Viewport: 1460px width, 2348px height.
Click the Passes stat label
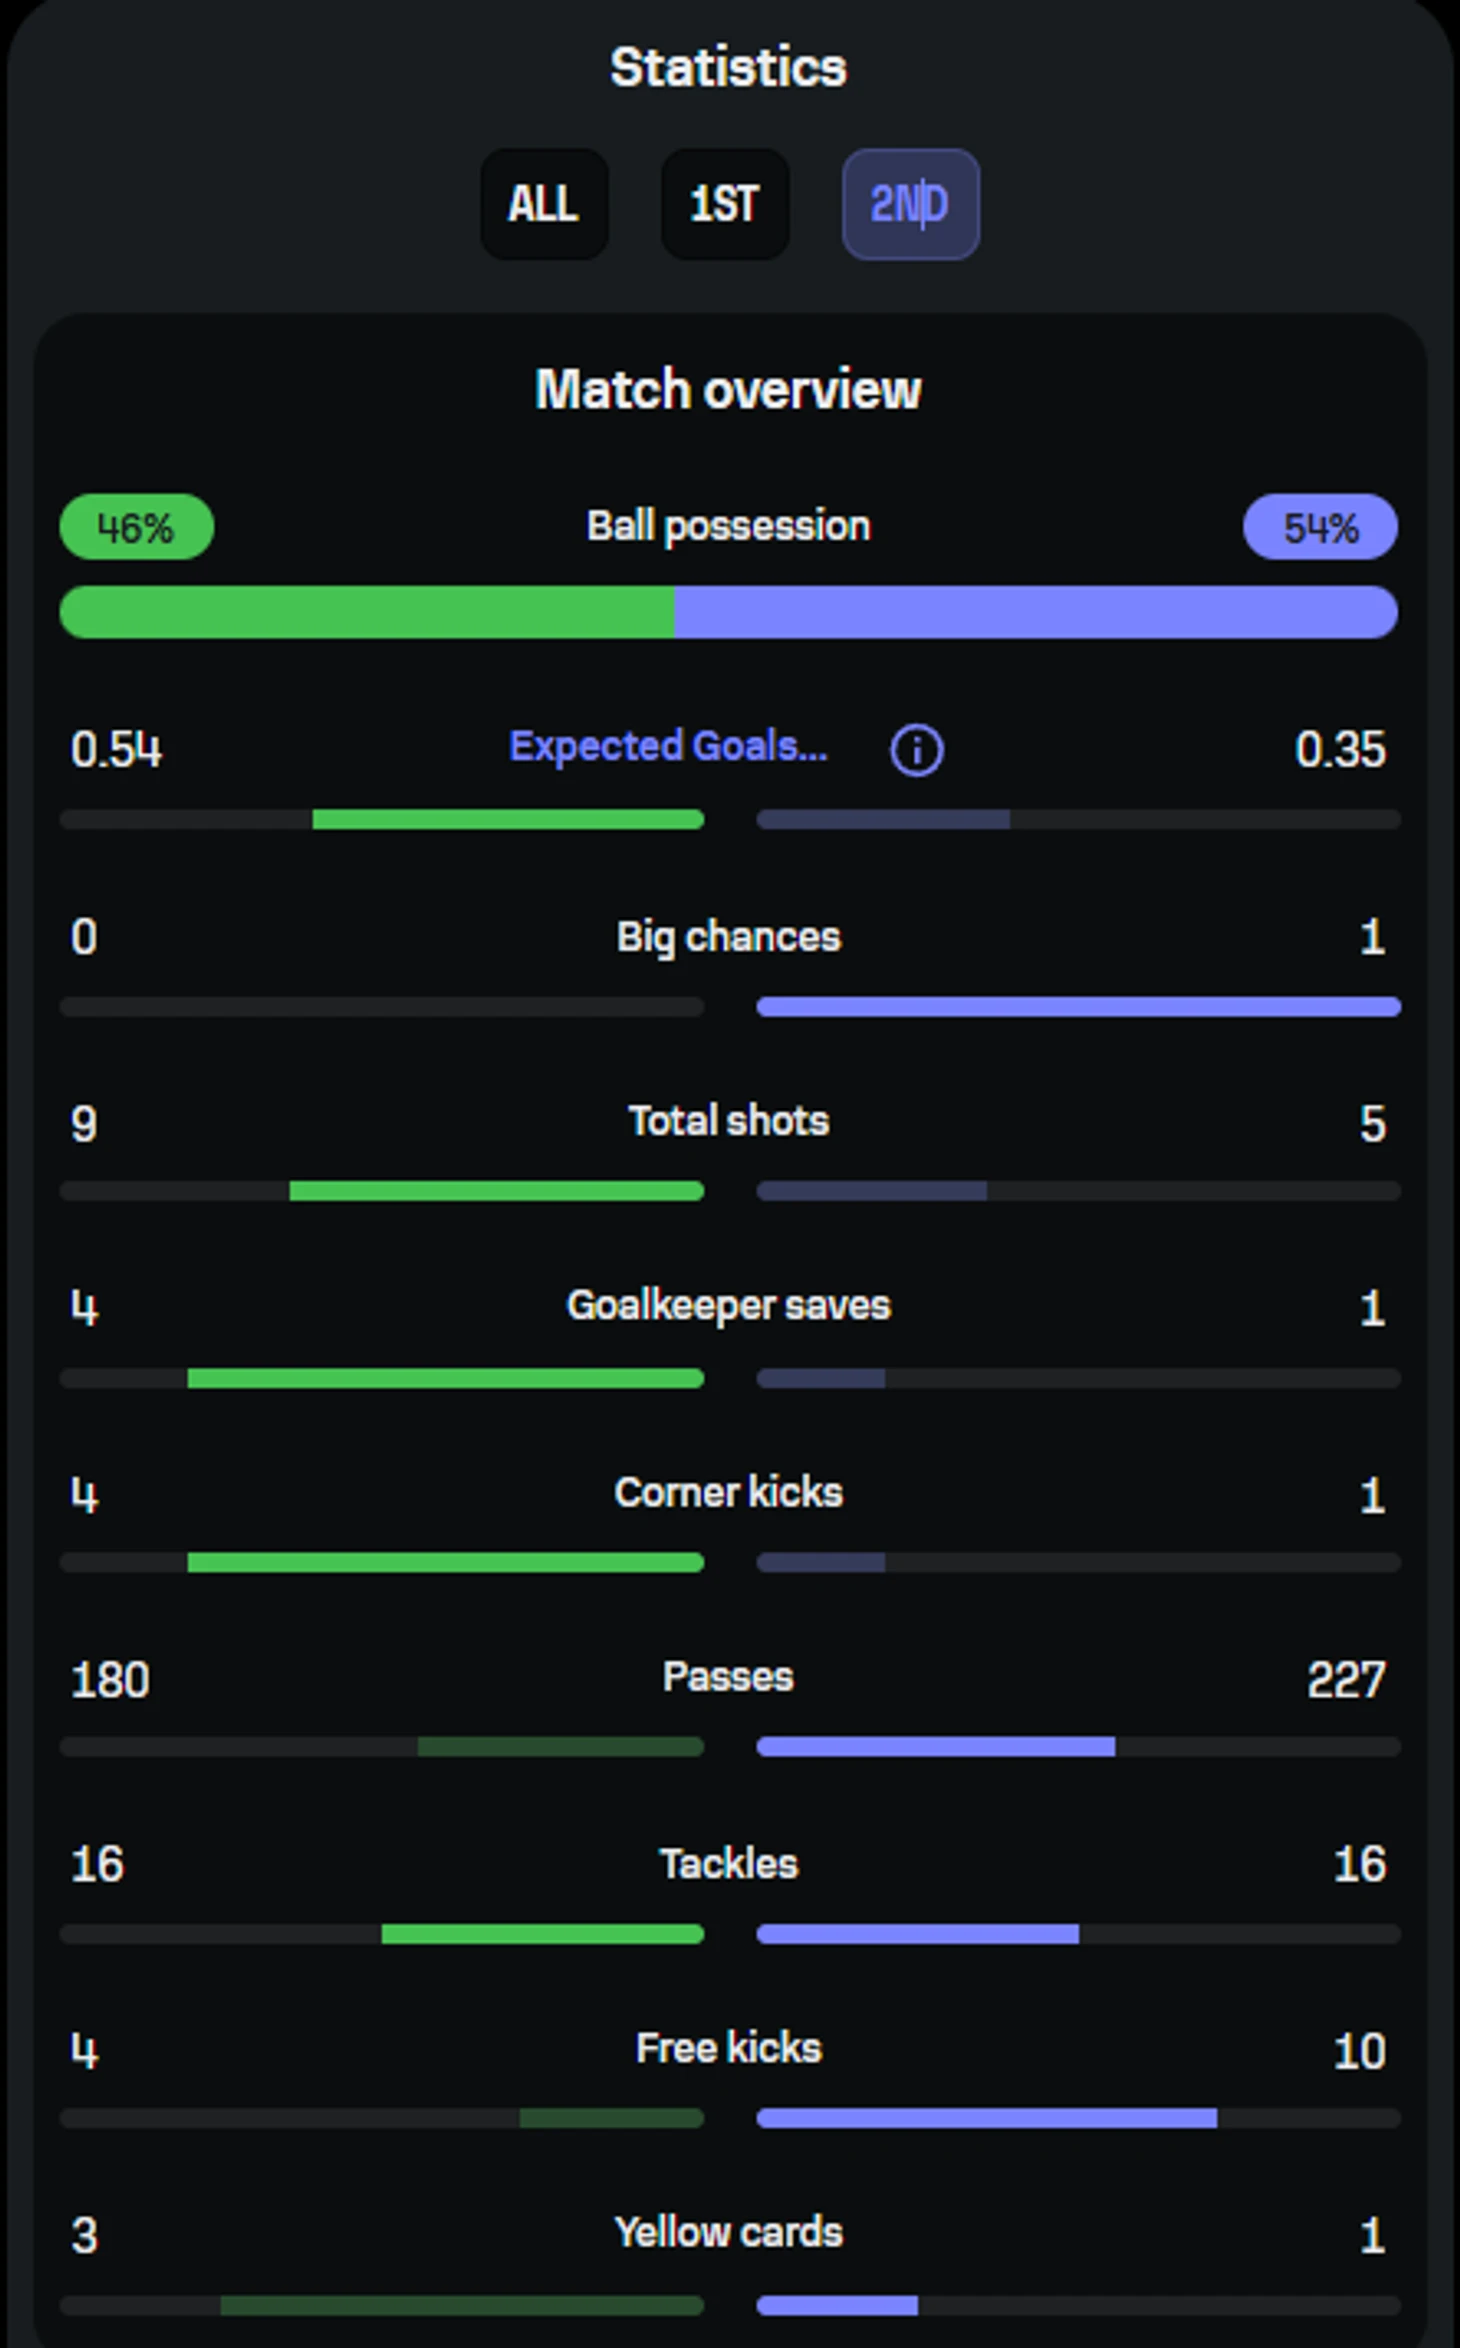coord(728,1677)
